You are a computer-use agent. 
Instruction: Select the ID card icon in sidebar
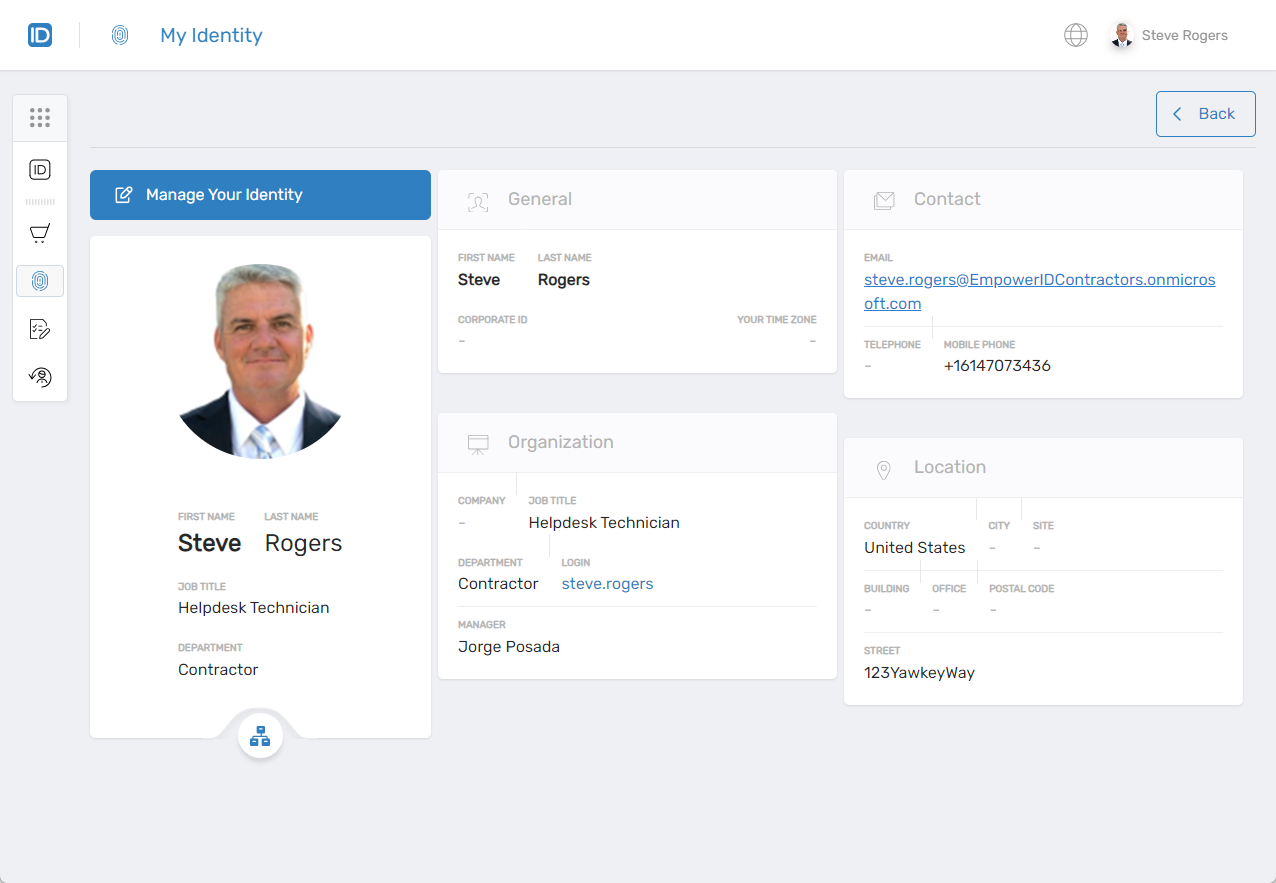pyautogui.click(x=40, y=170)
